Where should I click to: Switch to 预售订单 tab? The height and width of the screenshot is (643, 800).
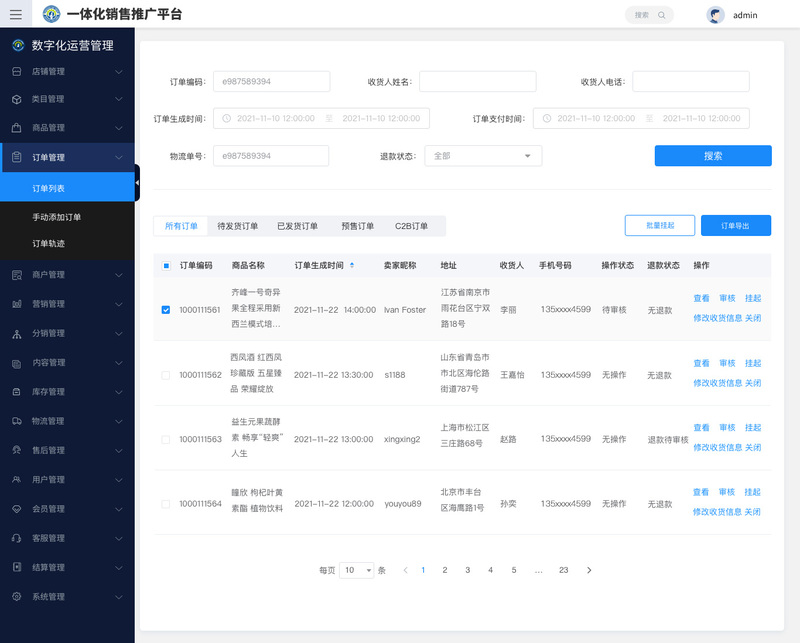coord(358,226)
